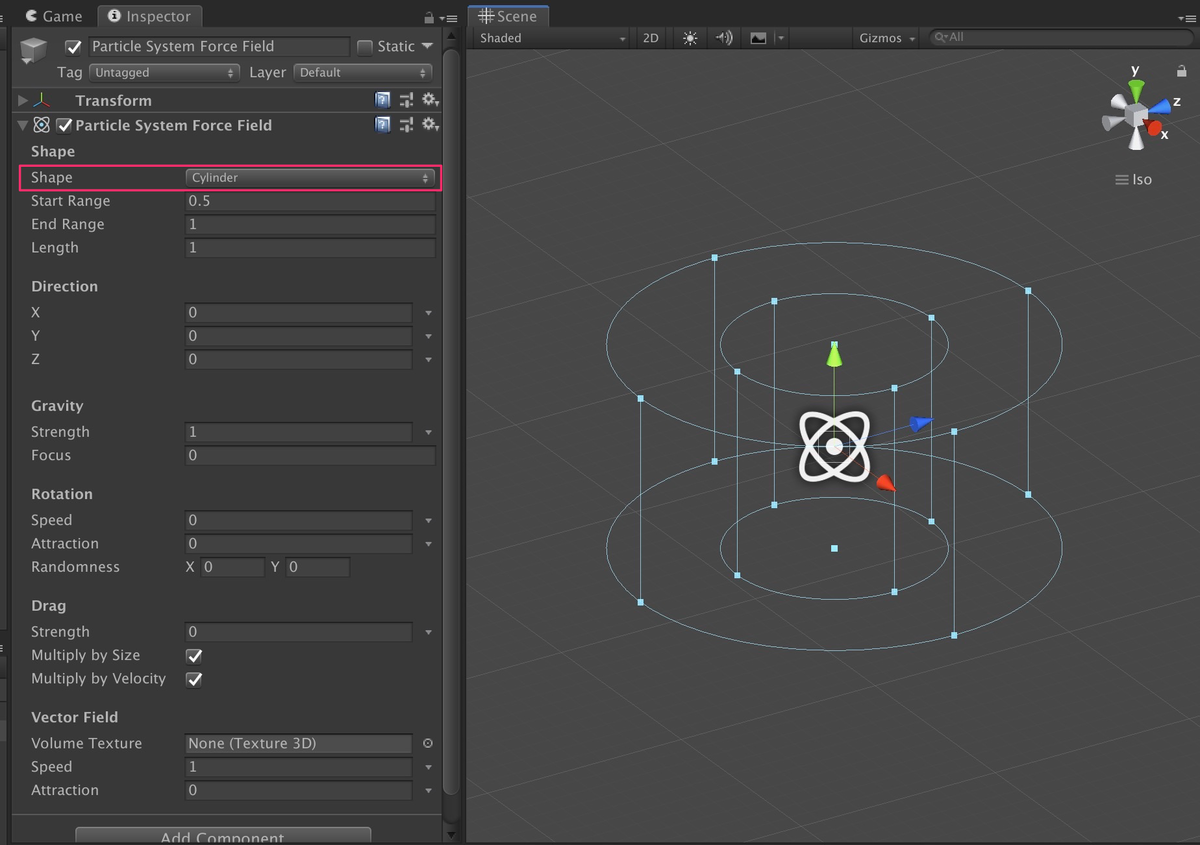Screen dimensions: 1200x845
Task: Uncheck Multiply by Velocity
Action: pyautogui.click(x=195, y=679)
